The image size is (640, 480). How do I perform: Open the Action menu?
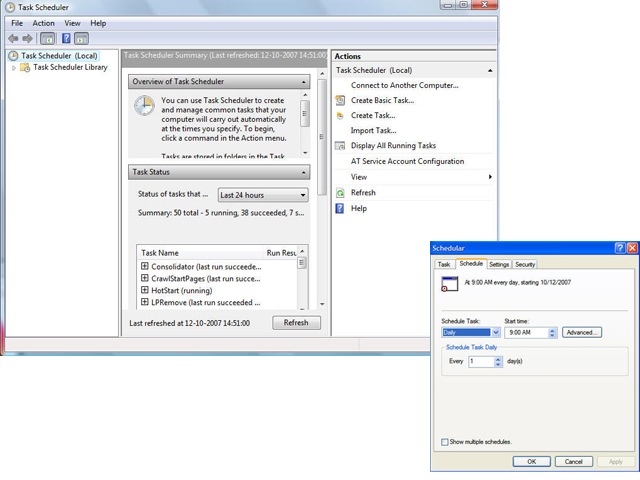pos(43,23)
